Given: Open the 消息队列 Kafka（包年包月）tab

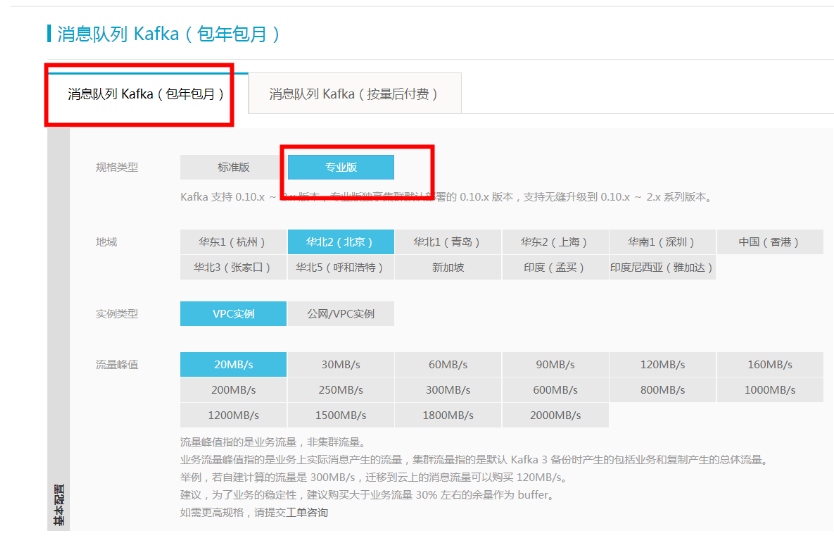Looking at the screenshot, I should (146, 94).
